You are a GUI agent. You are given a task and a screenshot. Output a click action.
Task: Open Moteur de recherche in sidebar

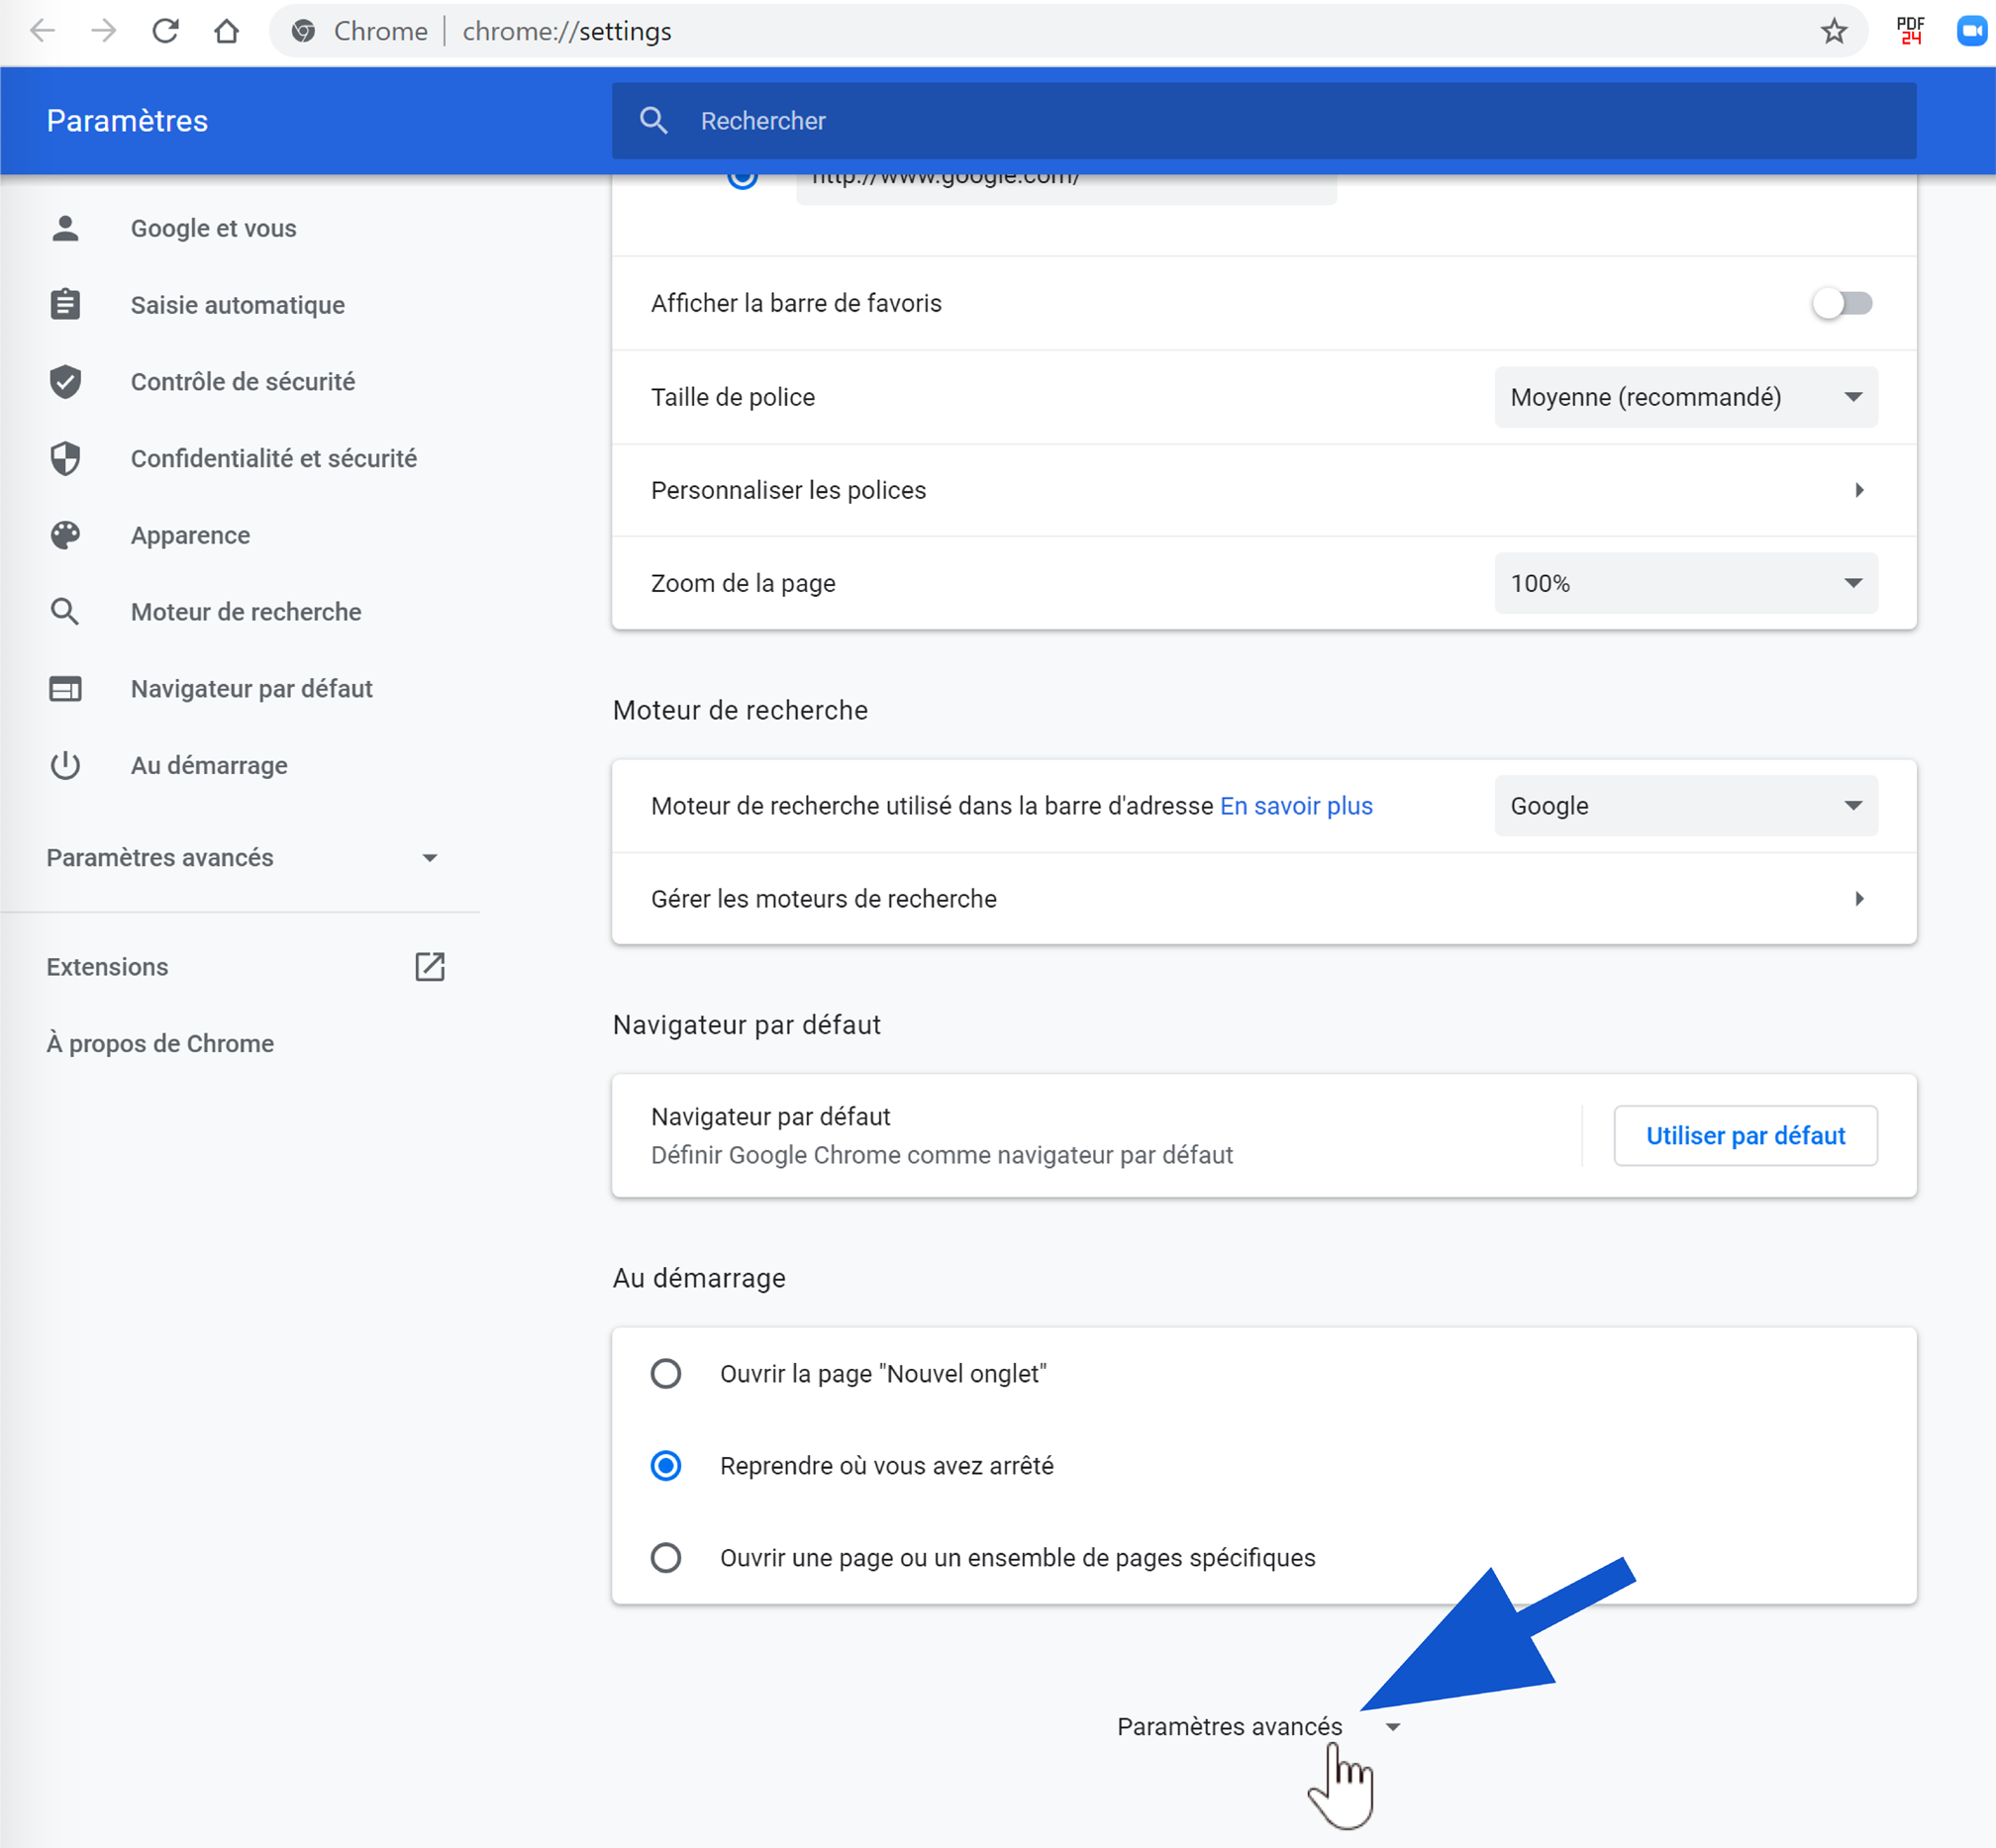[x=246, y=612]
